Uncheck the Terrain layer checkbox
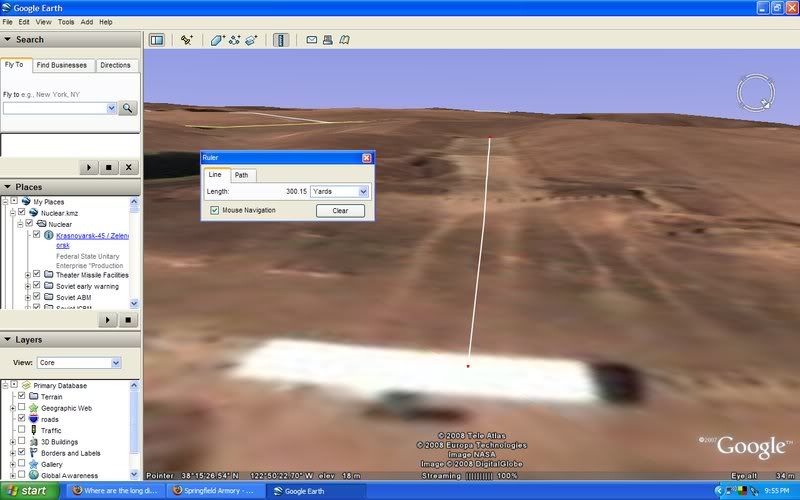Image resolution: width=800 pixels, height=500 pixels. [x=21, y=395]
